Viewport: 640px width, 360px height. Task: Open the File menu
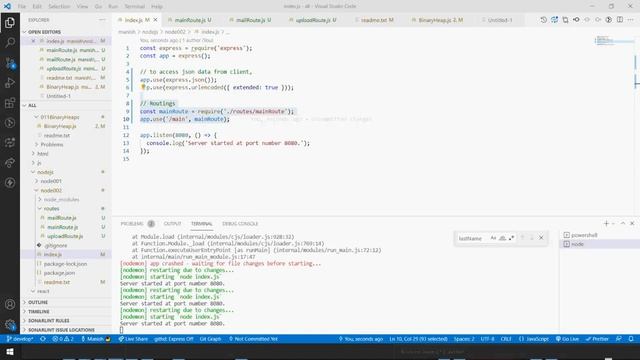[22, 7]
